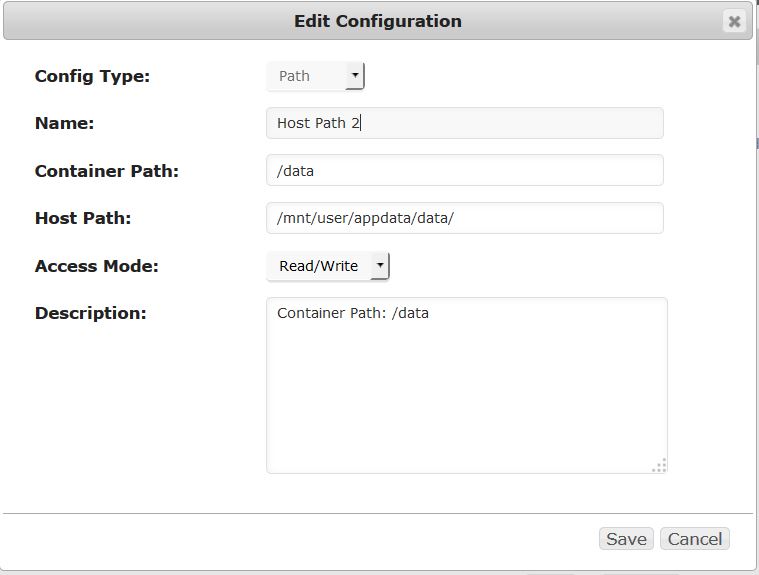Click the 'Host Path:' label
Viewport: 759px width, 575px height.
[83, 218]
